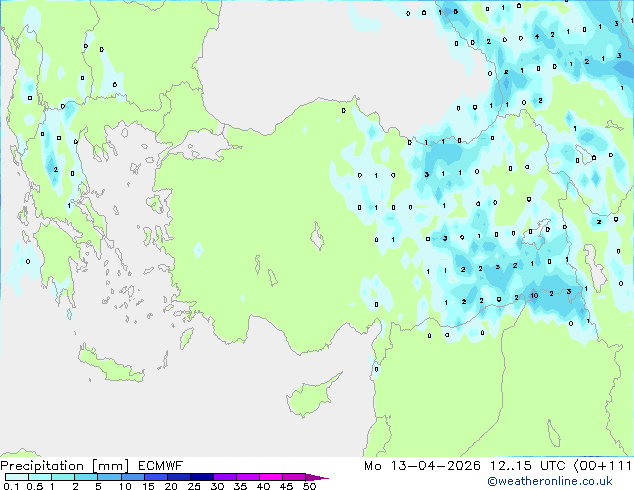Click the legend label '25'
Viewport: 634px width, 490px height.
click(194, 486)
